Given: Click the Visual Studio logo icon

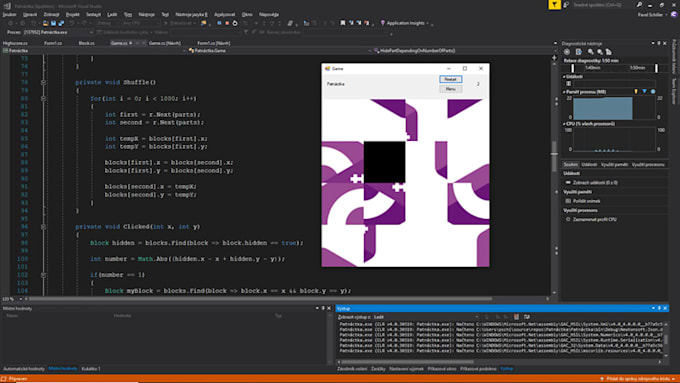Looking at the screenshot, I should point(7,6).
